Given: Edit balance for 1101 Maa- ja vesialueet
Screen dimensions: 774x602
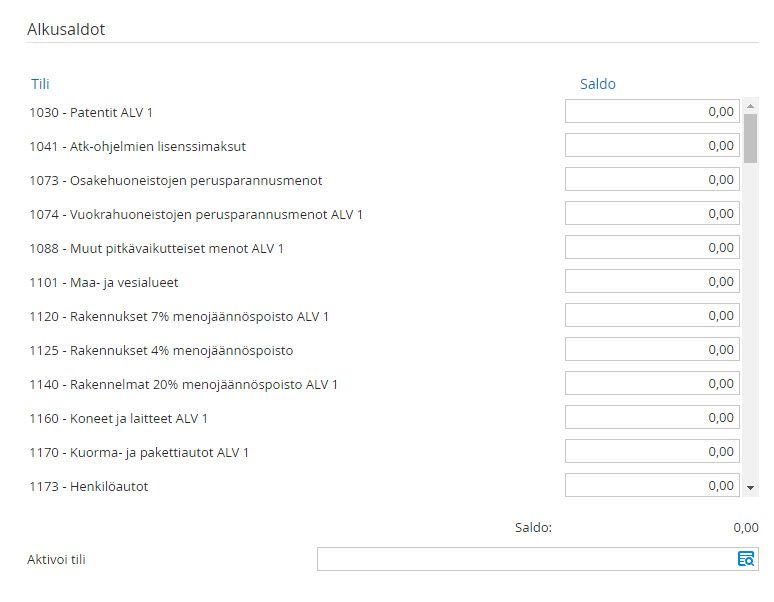Looking at the screenshot, I should 652,282.
